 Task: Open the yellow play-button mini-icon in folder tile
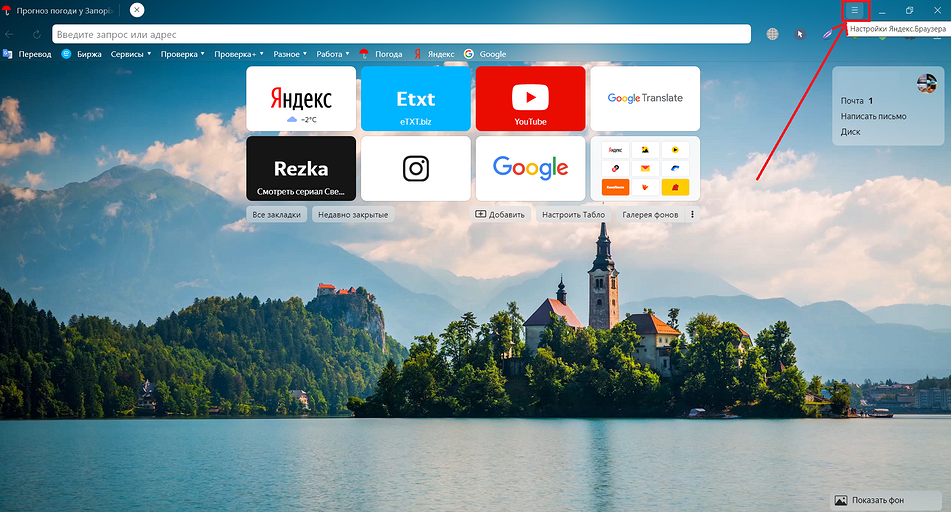(x=675, y=150)
